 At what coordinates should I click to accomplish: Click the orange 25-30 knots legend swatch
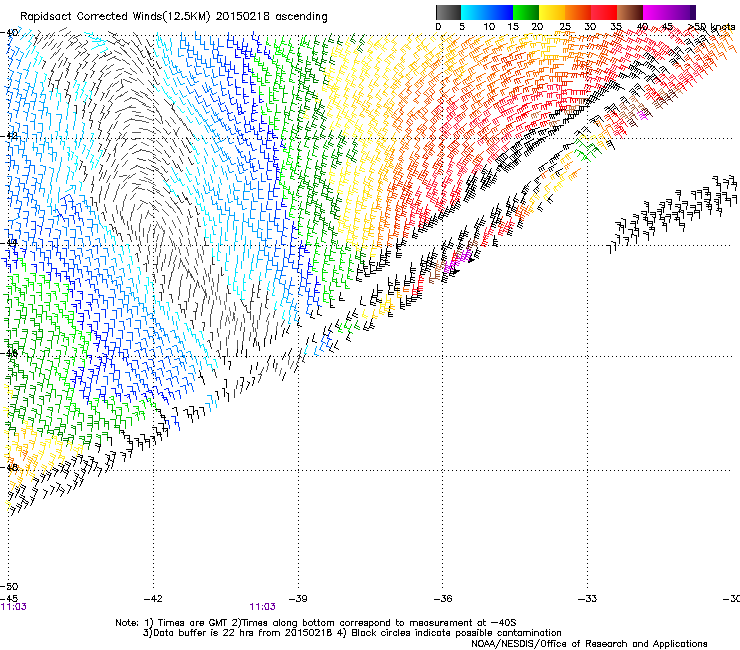click(578, 12)
